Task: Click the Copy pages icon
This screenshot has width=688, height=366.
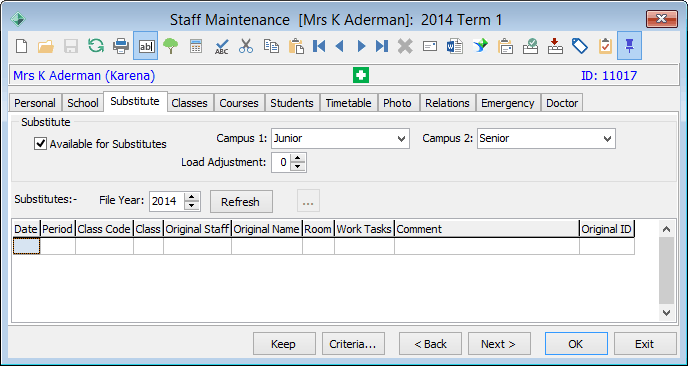Action: pos(271,46)
